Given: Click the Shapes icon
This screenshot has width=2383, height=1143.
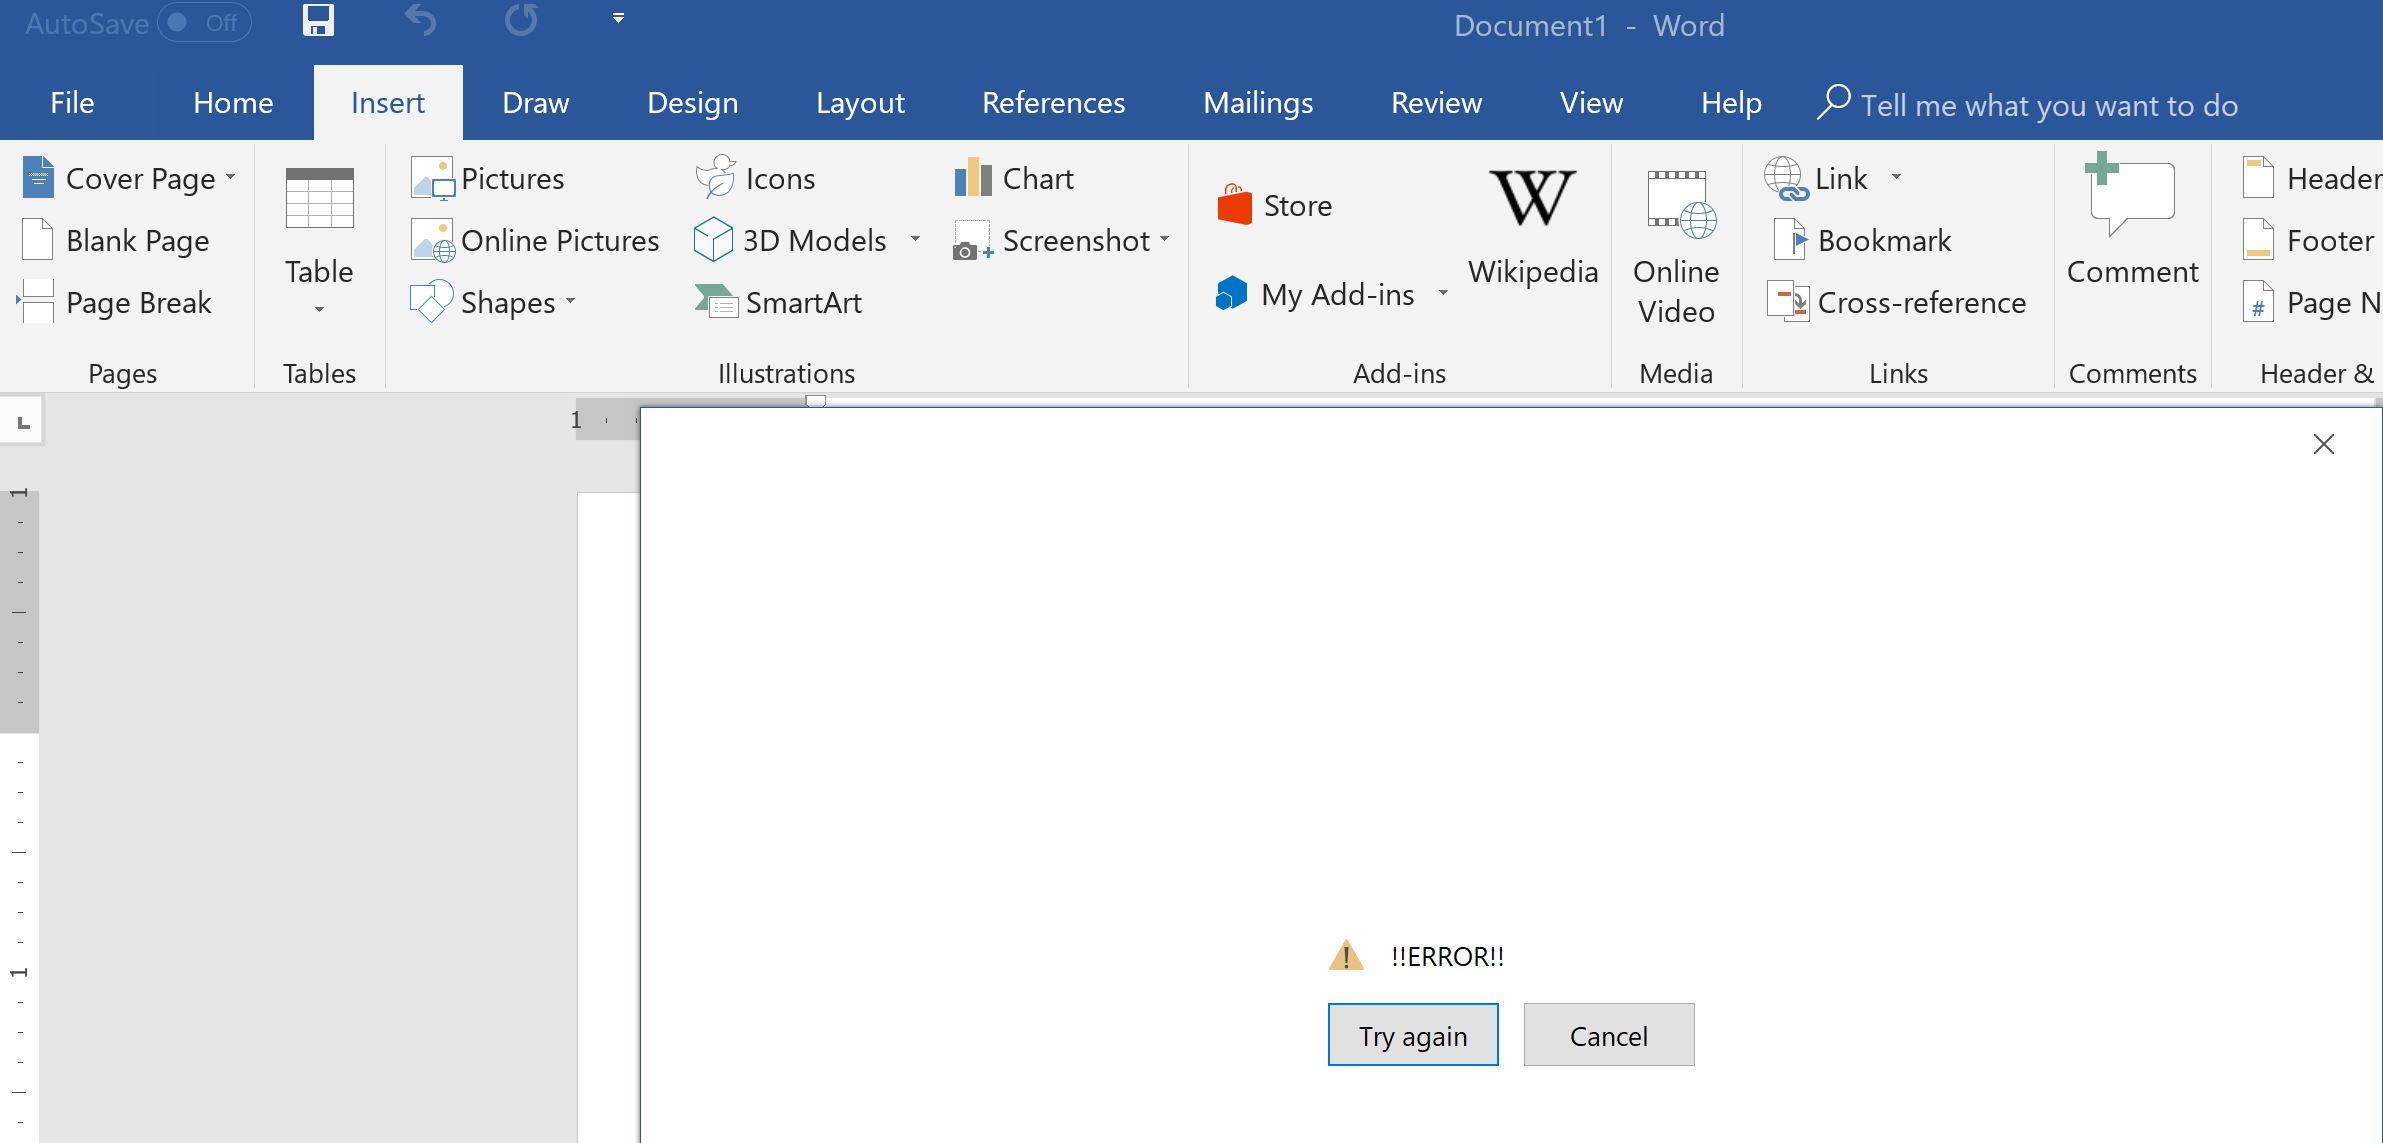Looking at the screenshot, I should tap(431, 302).
